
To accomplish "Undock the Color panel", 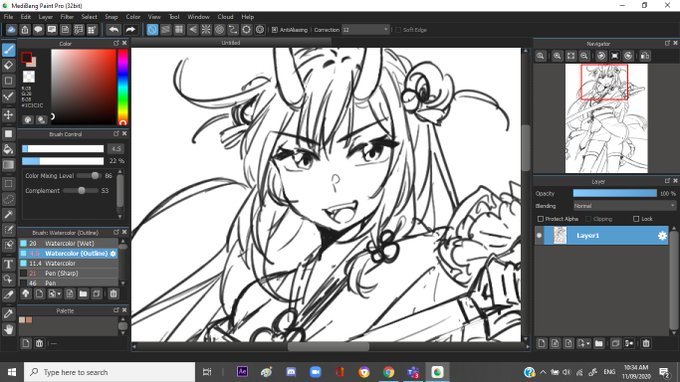I will (x=116, y=43).
